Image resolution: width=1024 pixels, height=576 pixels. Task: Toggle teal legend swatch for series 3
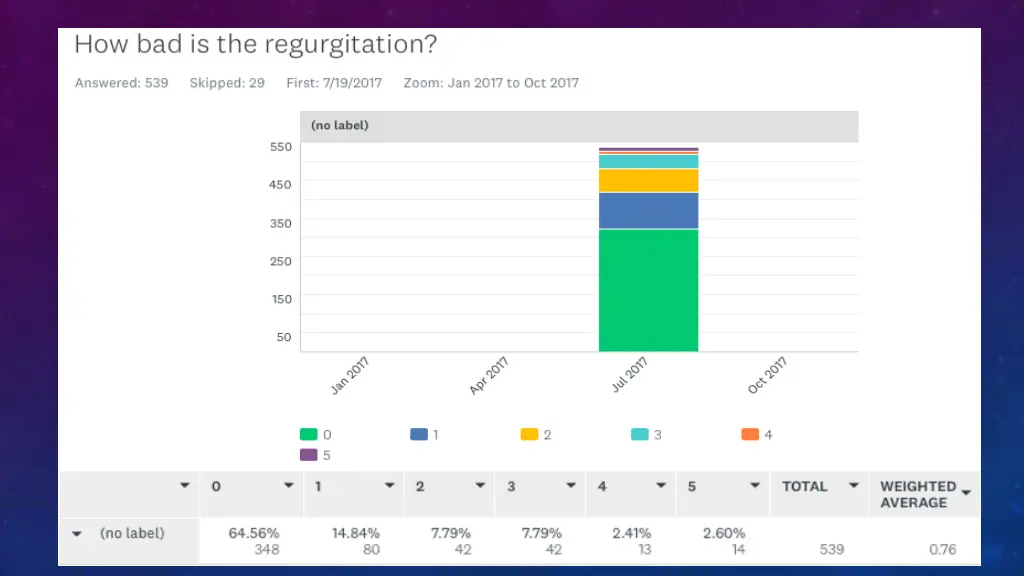[x=639, y=434]
